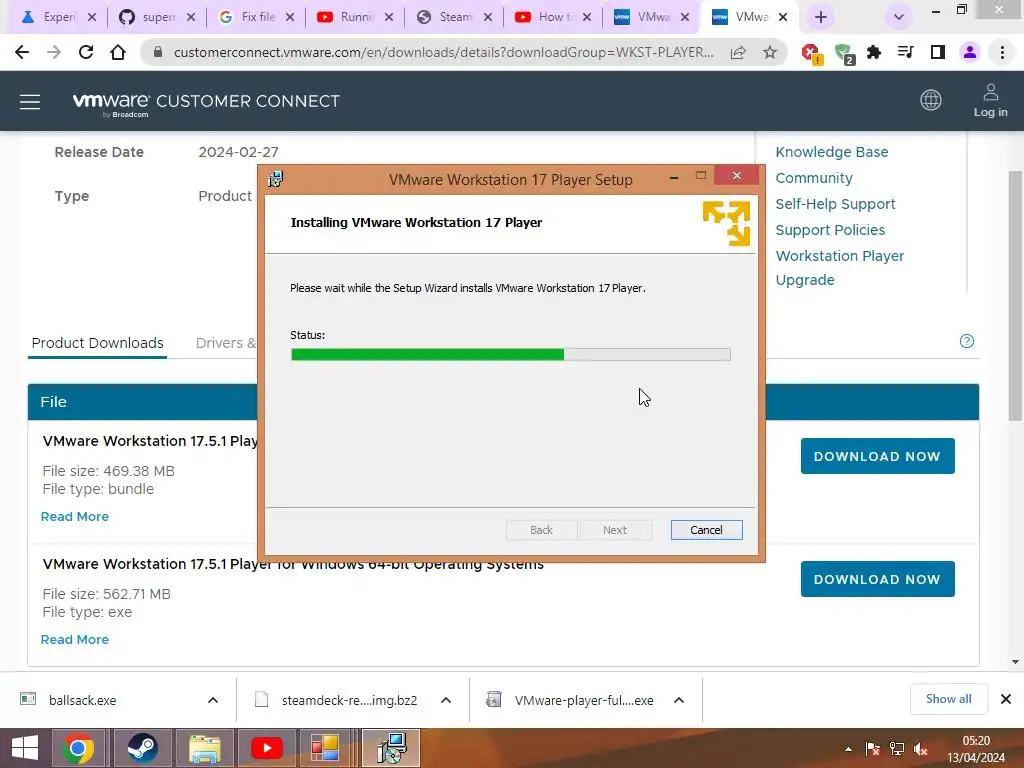Image resolution: width=1024 pixels, height=768 pixels.
Task: Close the downloads bar
Action: pyautogui.click(x=1006, y=699)
